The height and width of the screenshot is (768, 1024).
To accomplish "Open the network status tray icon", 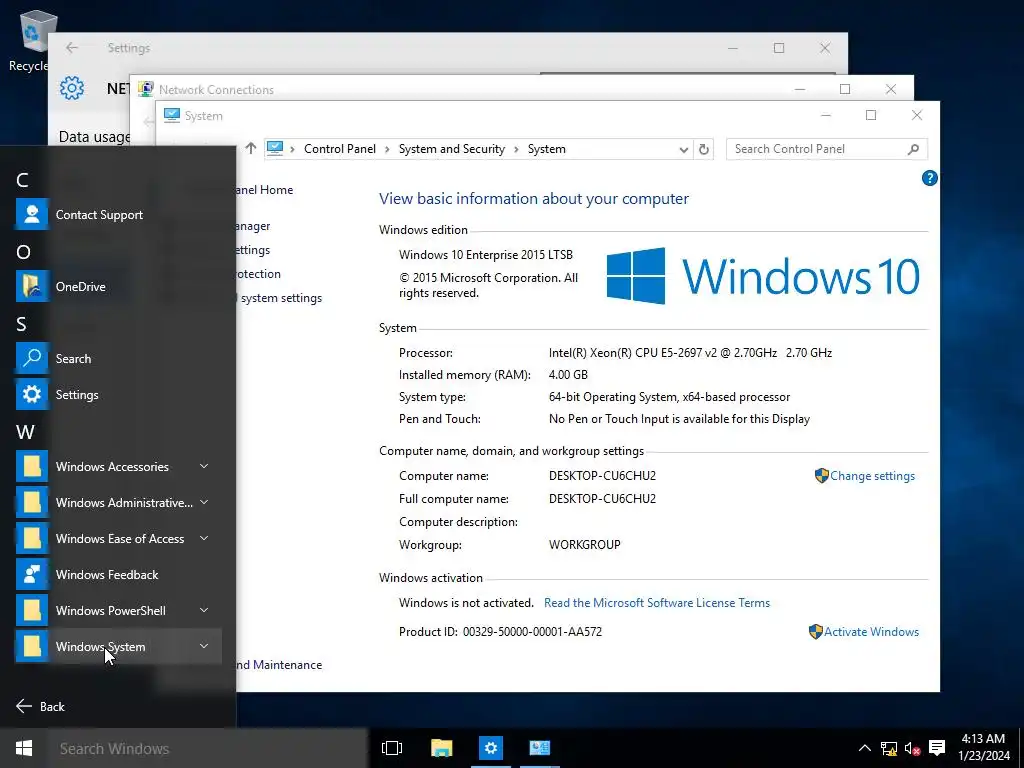I will click(888, 748).
